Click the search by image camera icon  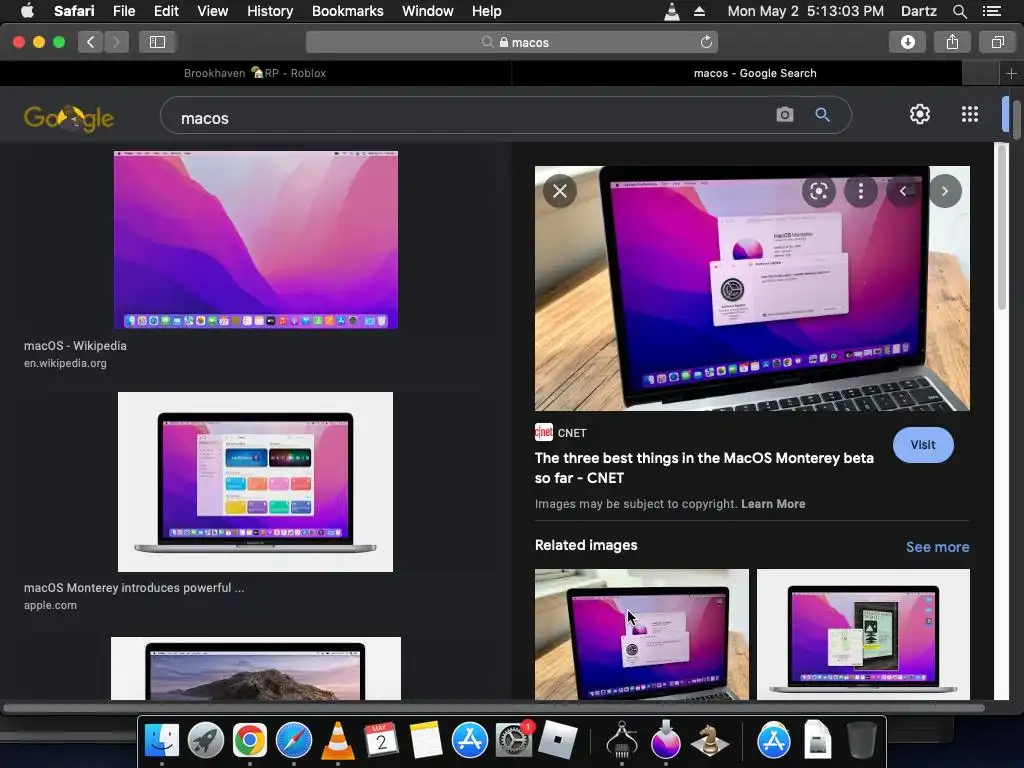click(785, 115)
